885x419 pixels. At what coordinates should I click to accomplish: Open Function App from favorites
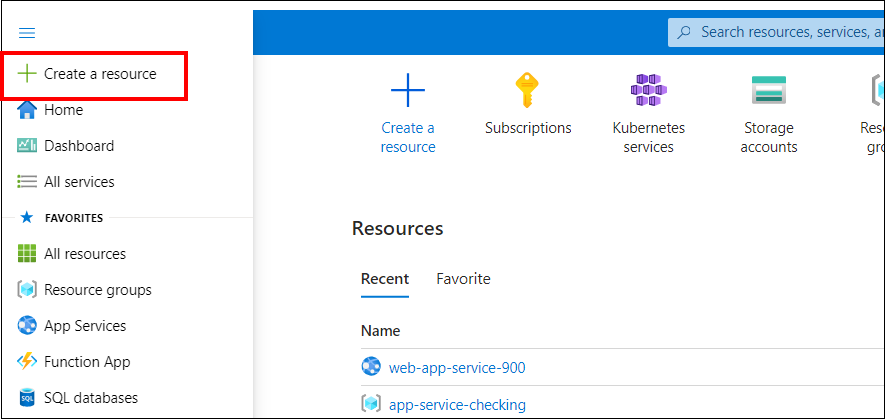pos(87,362)
